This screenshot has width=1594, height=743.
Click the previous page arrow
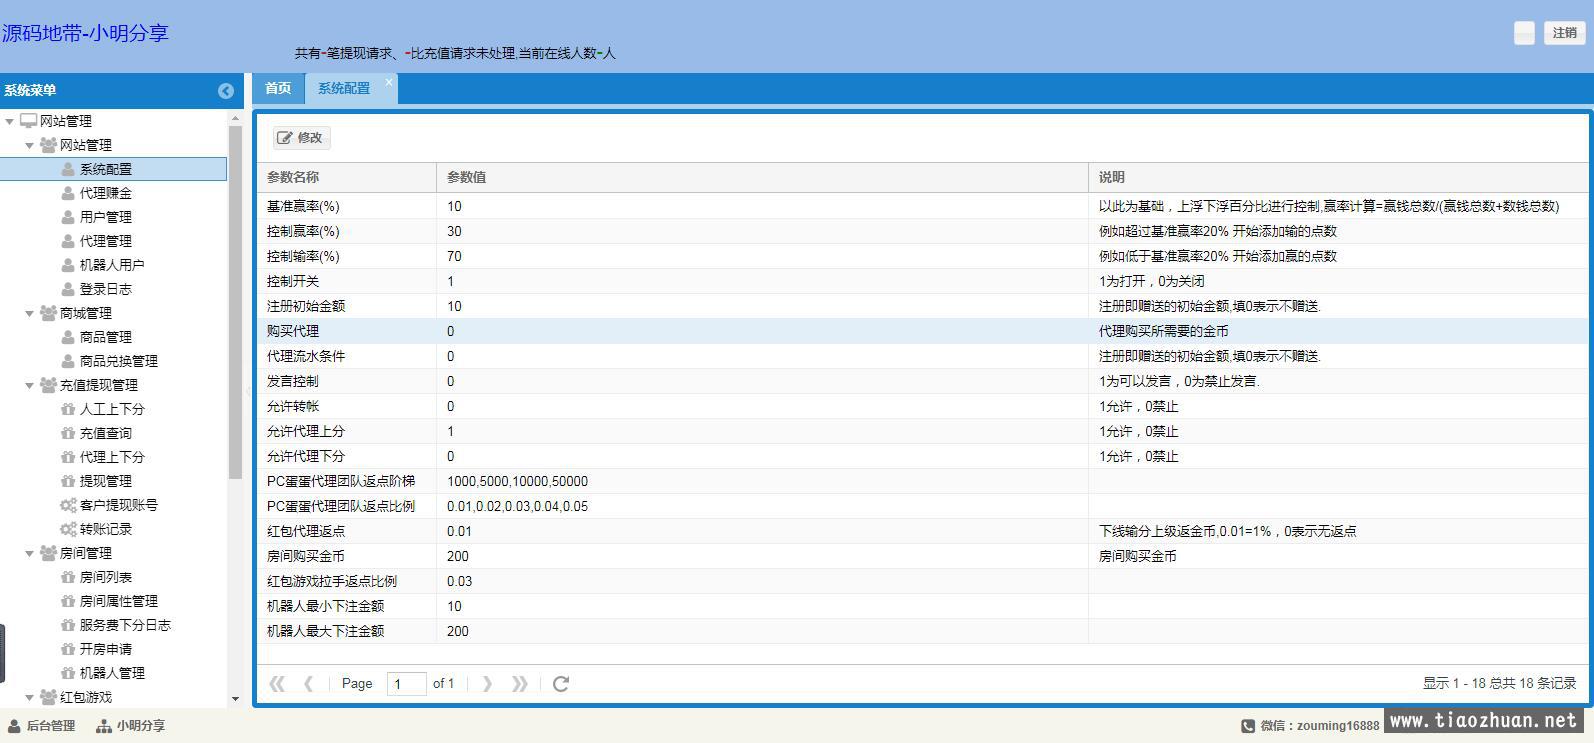[x=308, y=684]
